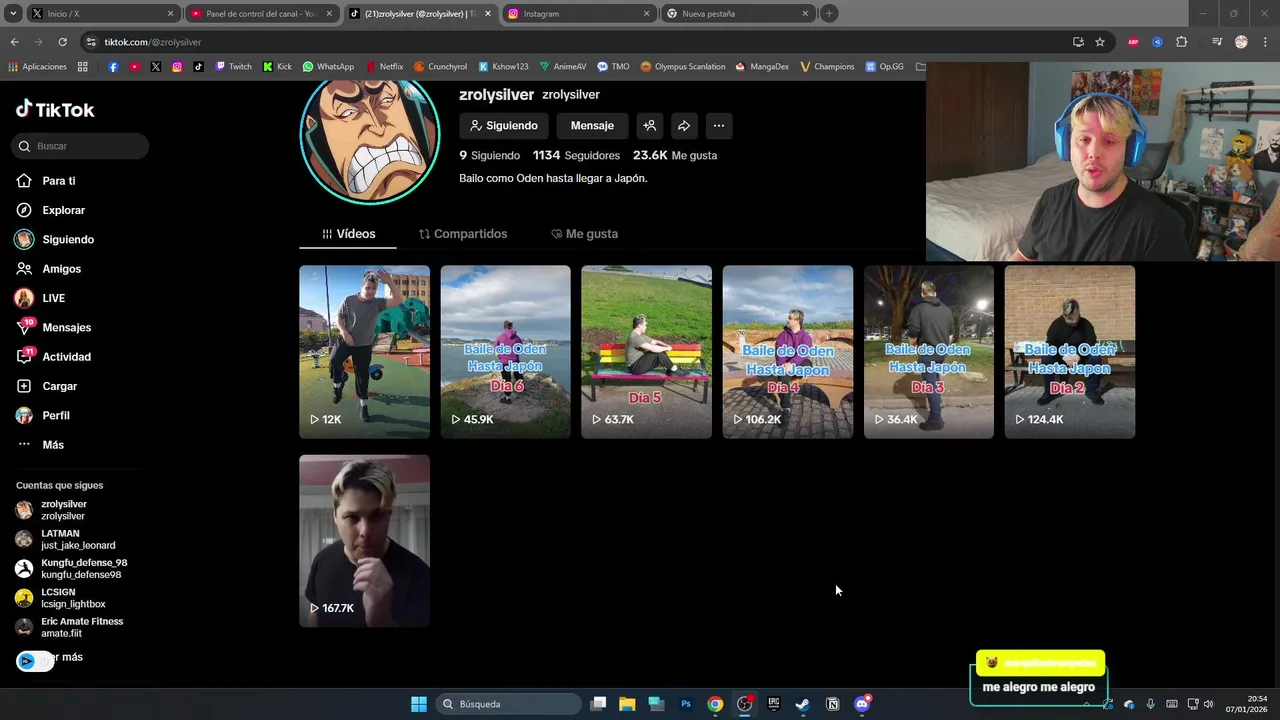Click the taskbar Búsqueda search box
Image resolution: width=1280 pixels, height=720 pixels.
tap(509, 704)
